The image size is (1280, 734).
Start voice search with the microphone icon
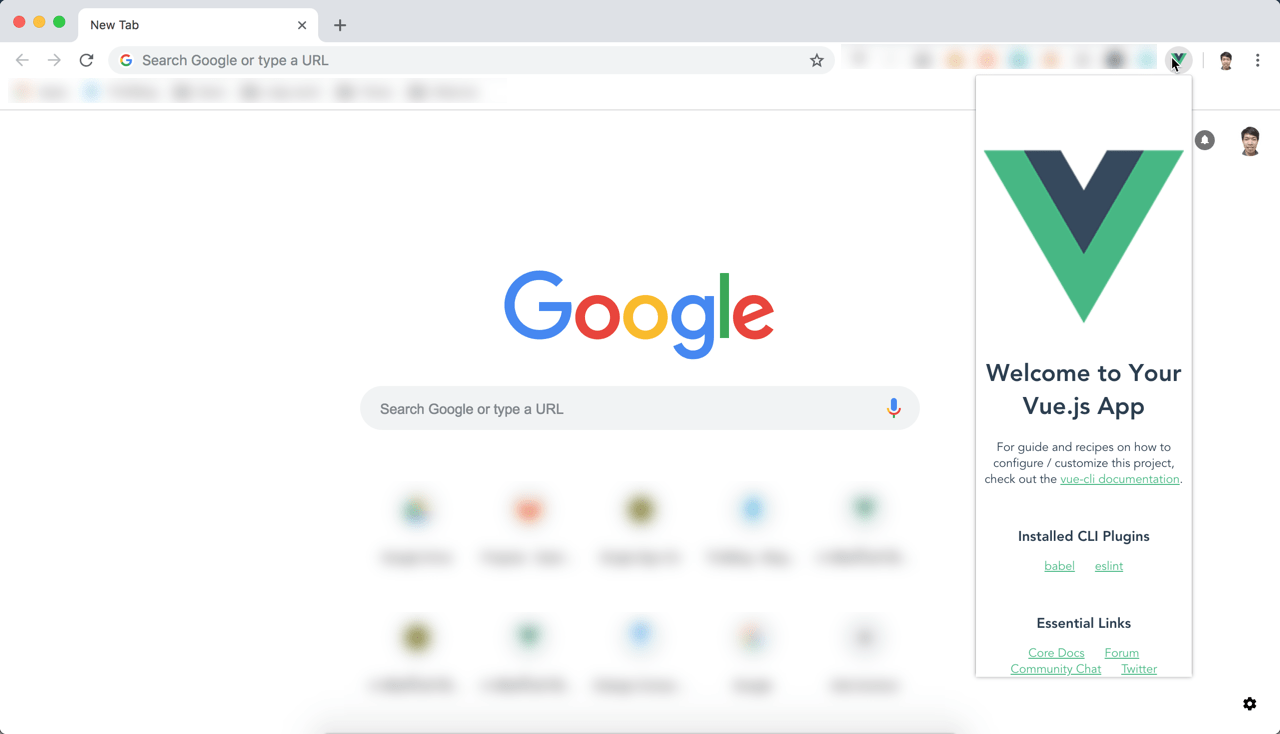(894, 408)
